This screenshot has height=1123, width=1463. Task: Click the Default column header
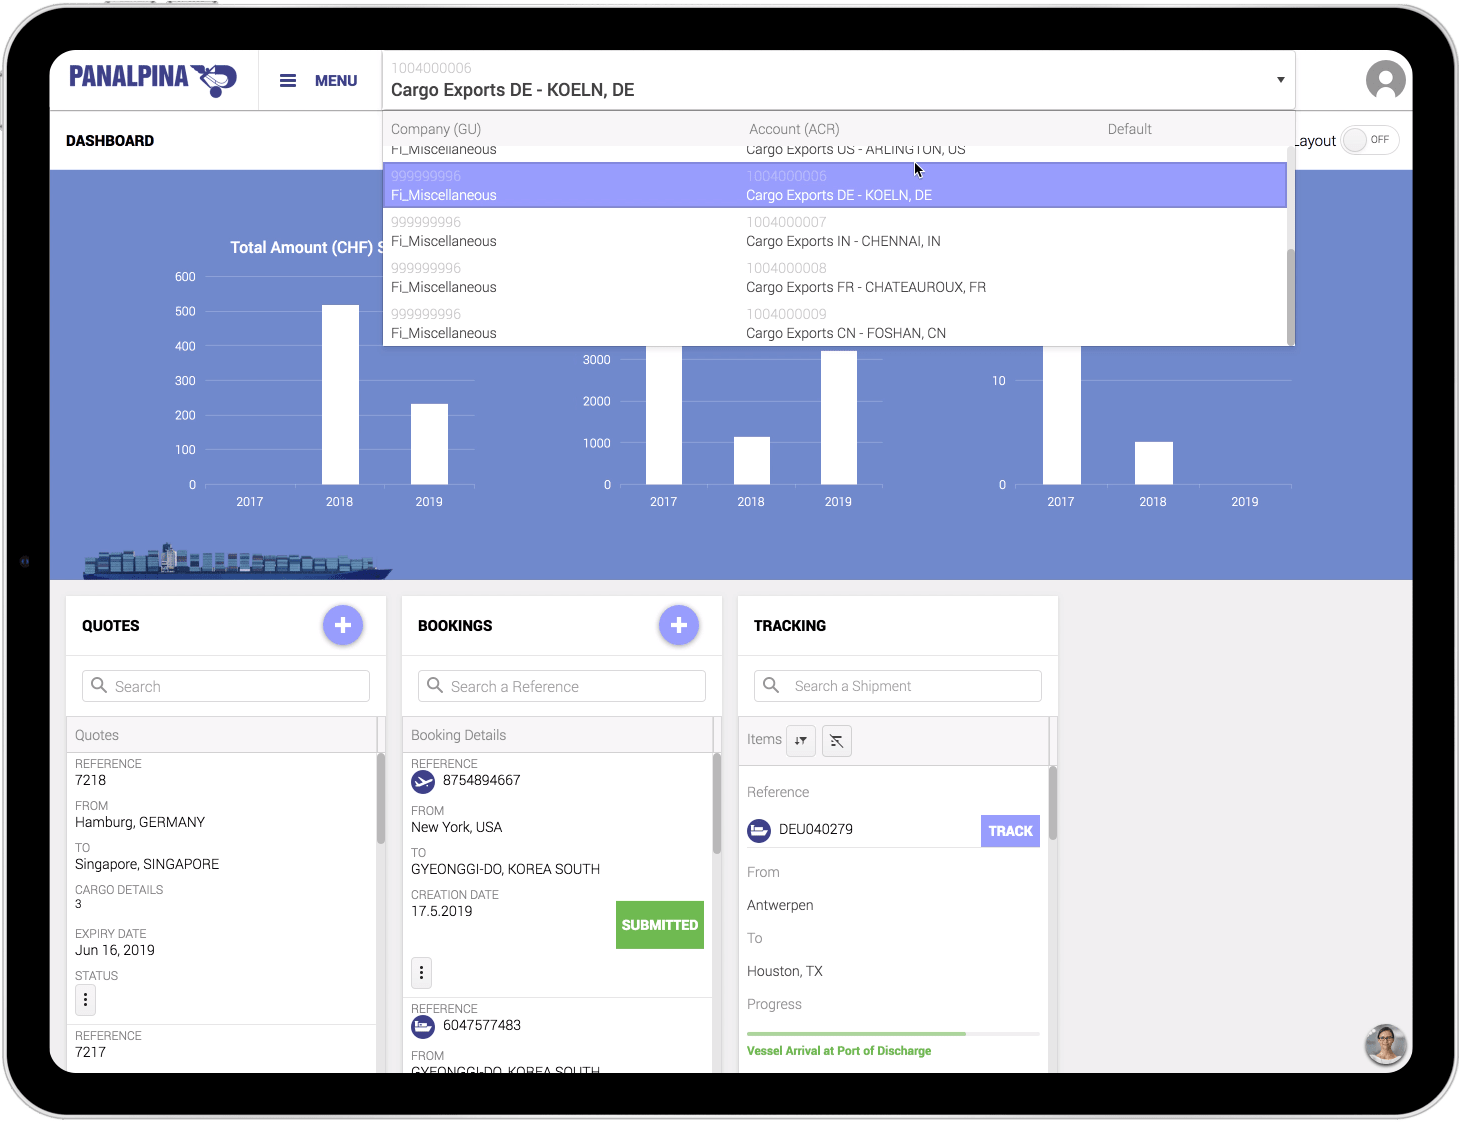coord(1130,129)
